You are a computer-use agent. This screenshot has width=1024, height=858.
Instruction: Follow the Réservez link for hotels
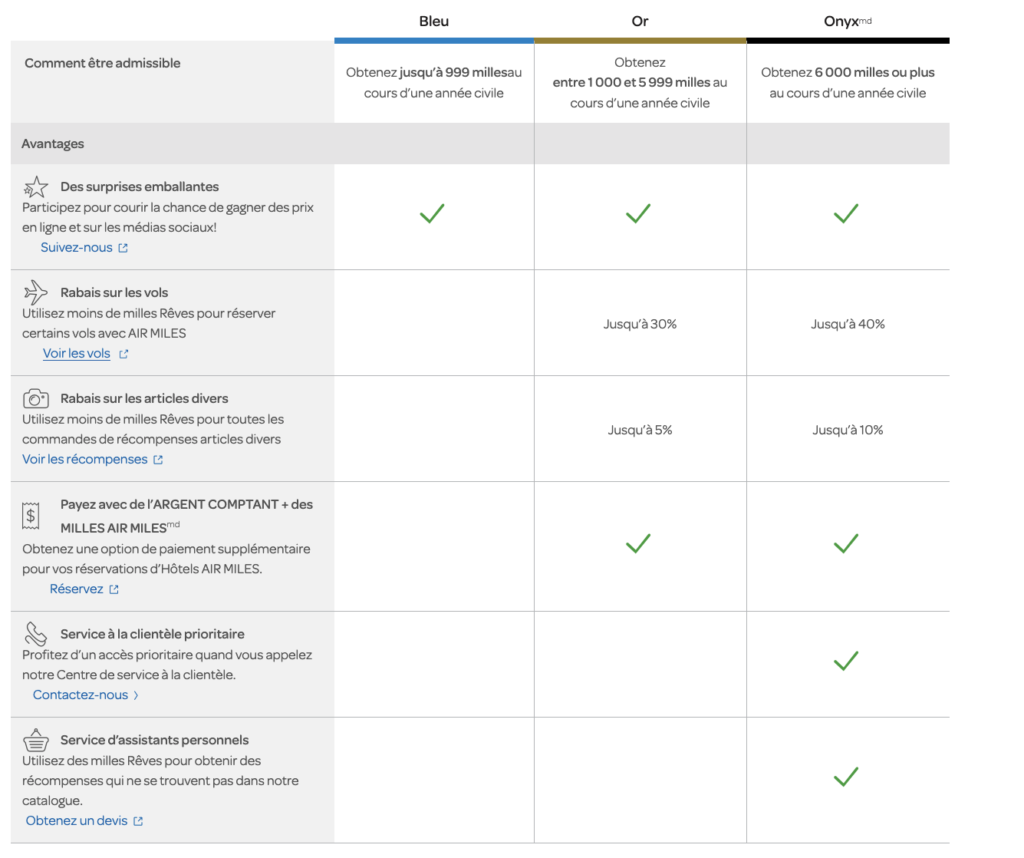click(77, 589)
